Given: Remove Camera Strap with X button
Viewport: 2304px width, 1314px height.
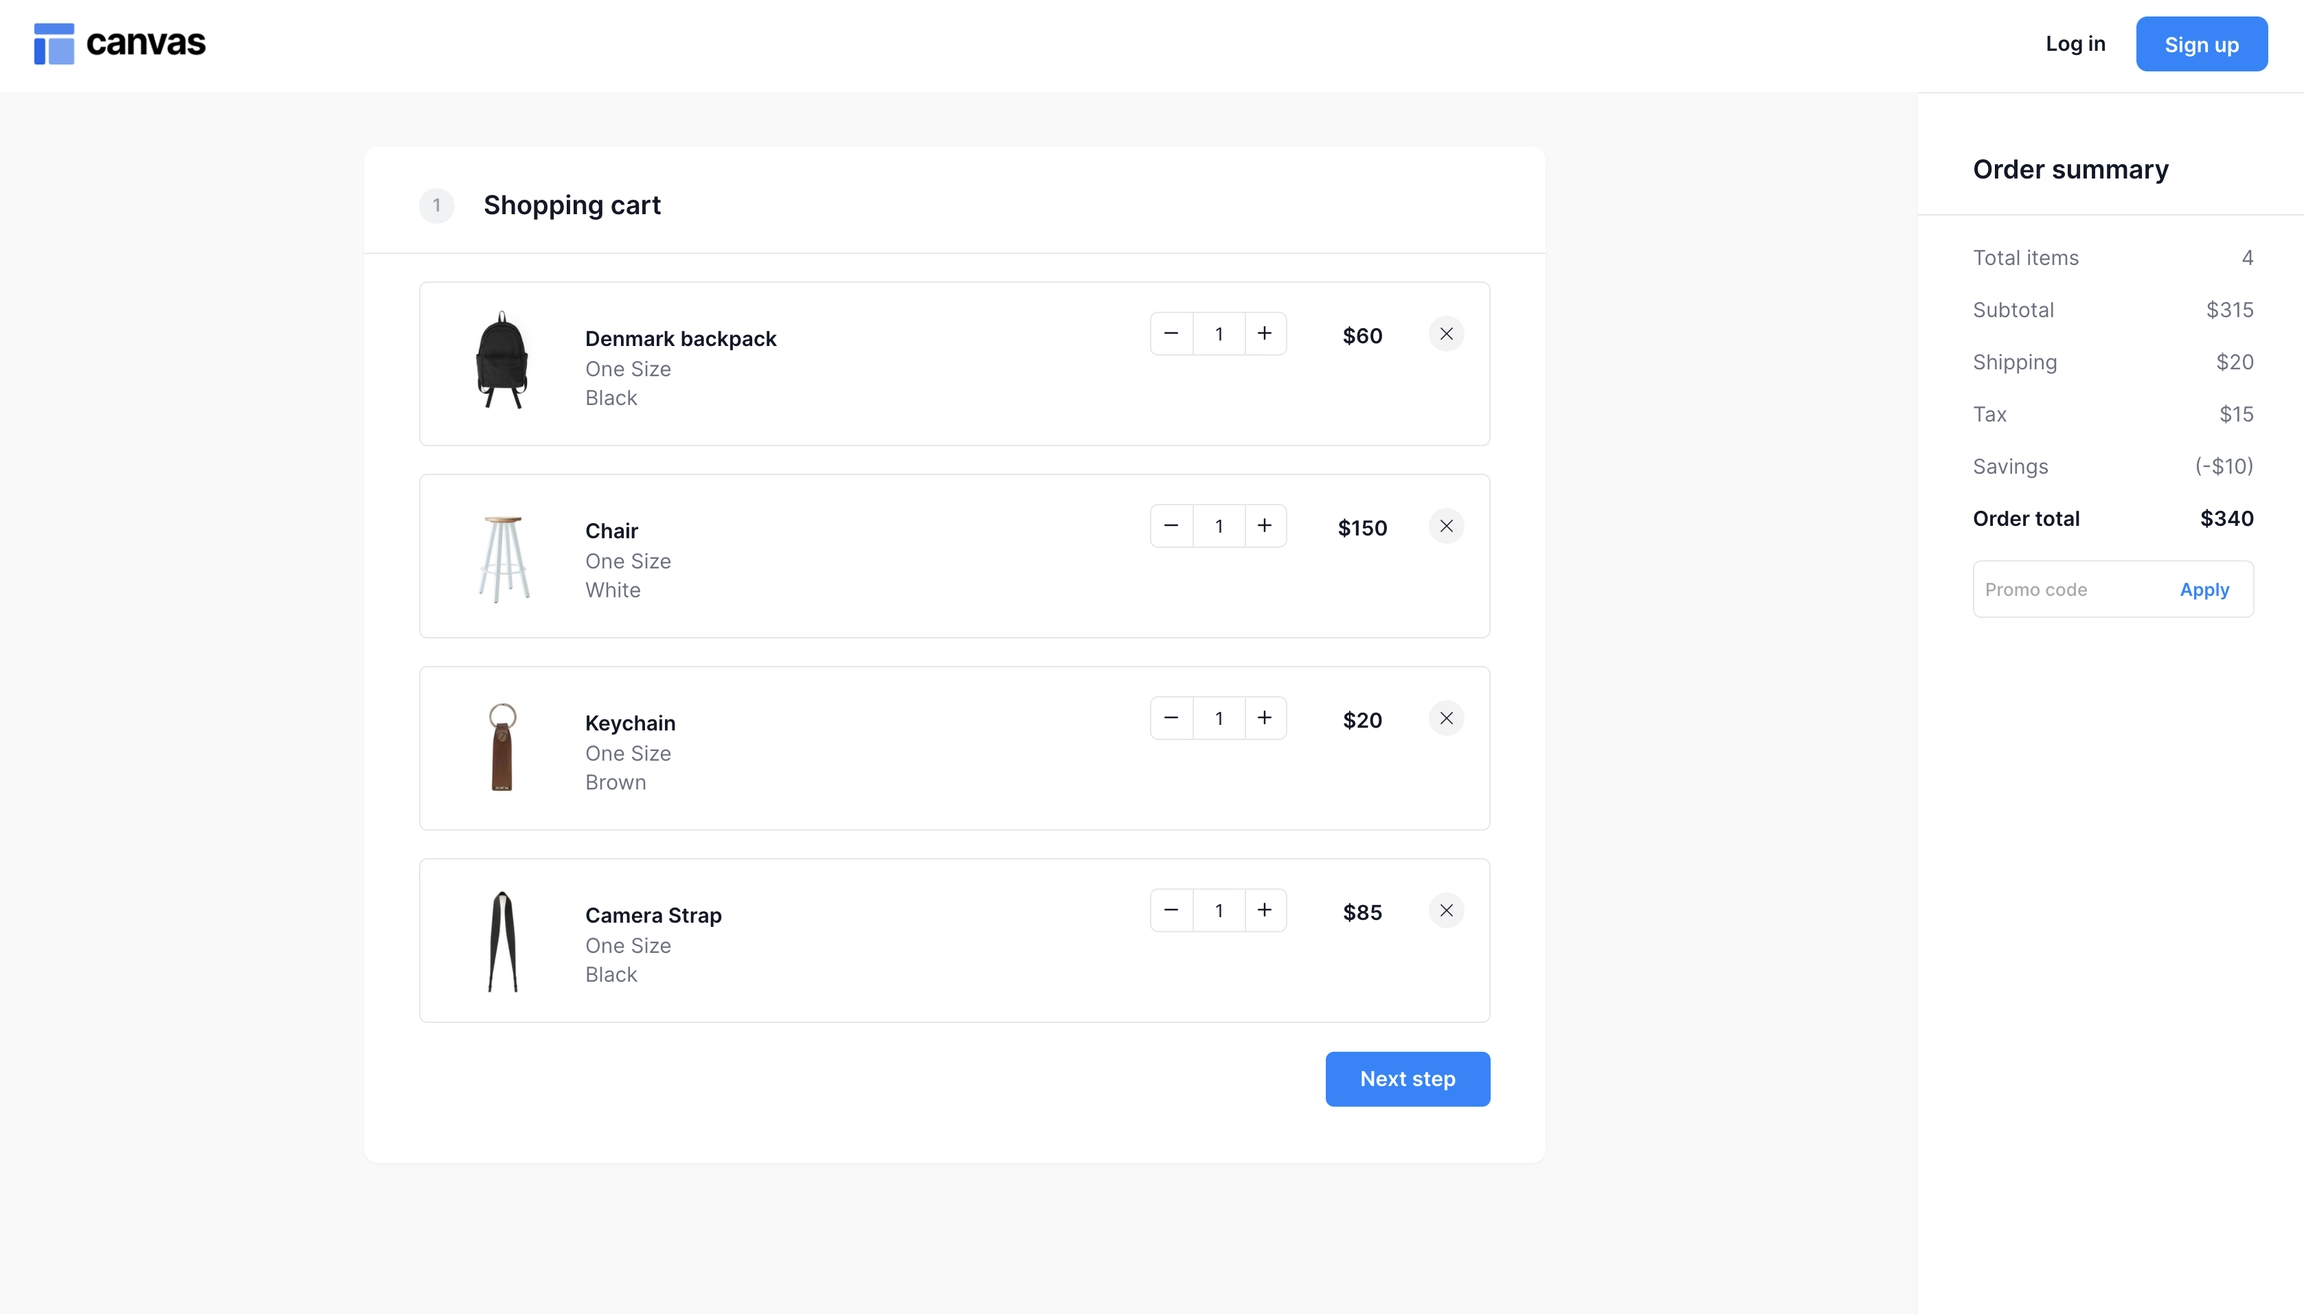Looking at the screenshot, I should tap(1446, 910).
